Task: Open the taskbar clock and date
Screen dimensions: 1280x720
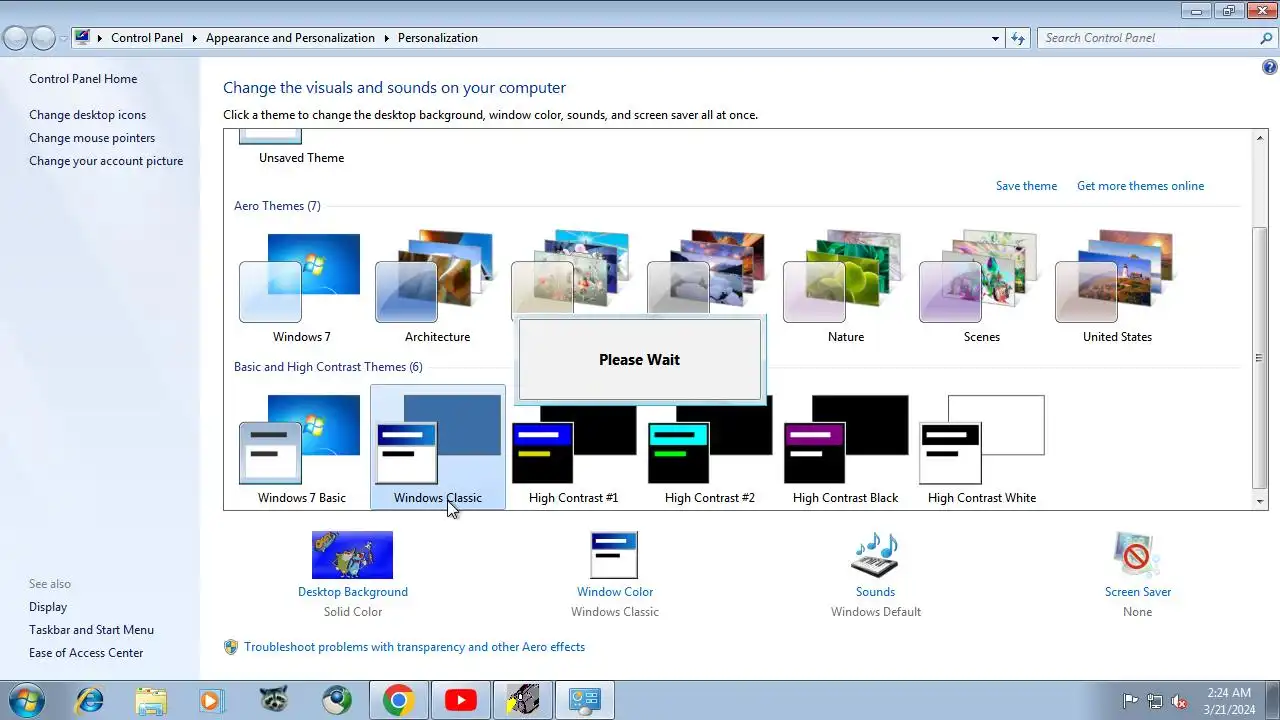Action: [1228, 700]
